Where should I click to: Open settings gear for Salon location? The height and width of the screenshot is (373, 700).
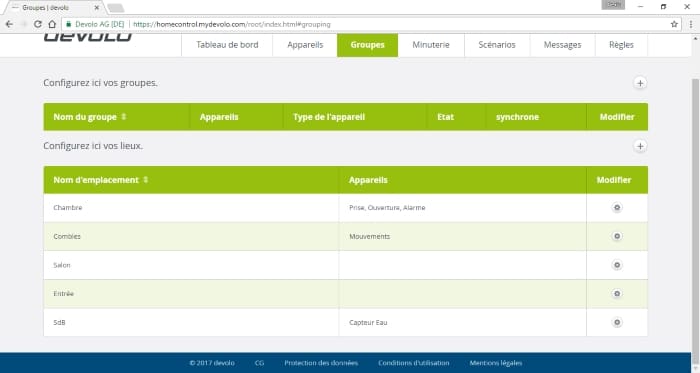(x=617, y=265)
